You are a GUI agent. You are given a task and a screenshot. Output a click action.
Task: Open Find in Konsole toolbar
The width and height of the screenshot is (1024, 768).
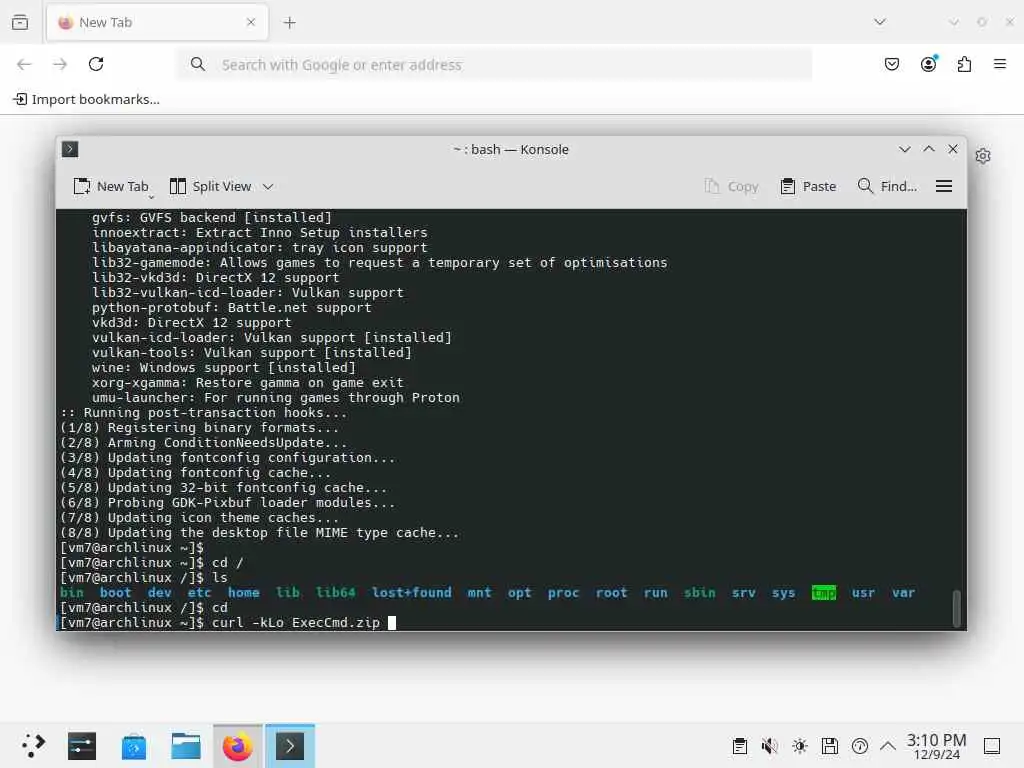click(887, 187)
